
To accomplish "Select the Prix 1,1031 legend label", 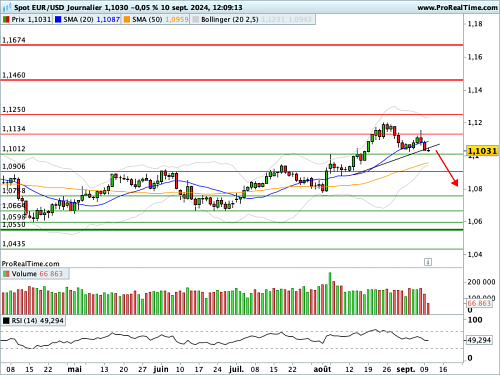I will coord(31,20).
